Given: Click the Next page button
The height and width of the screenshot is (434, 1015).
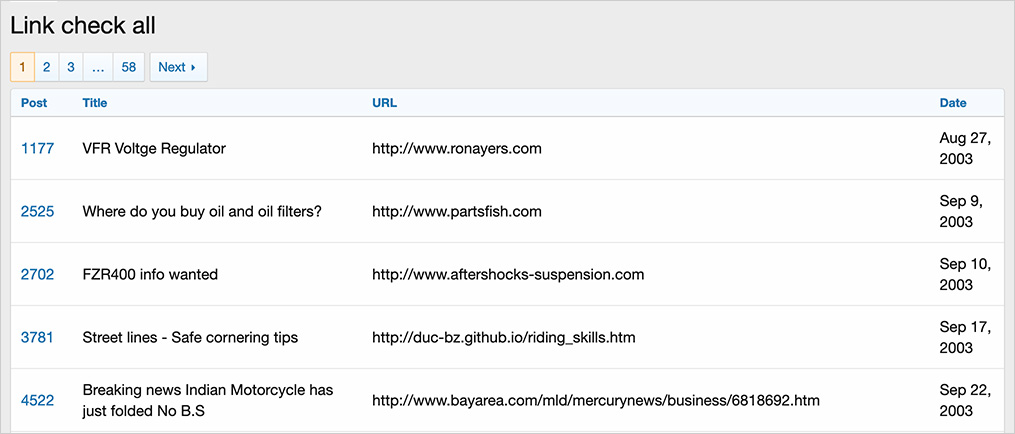Looking at the screenshot, I should (178, 67).
